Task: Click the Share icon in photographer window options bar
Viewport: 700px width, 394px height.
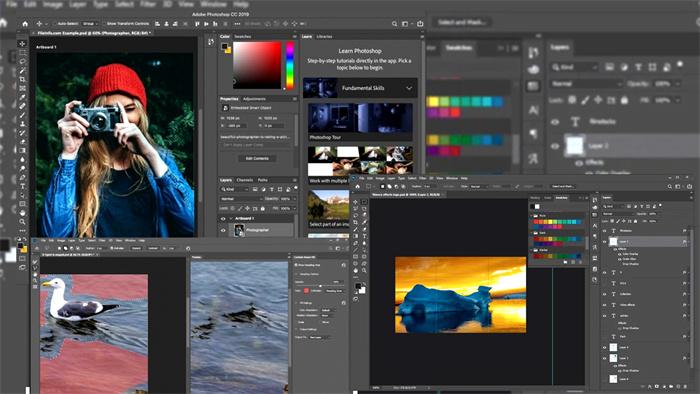Action: pos(420,24)
